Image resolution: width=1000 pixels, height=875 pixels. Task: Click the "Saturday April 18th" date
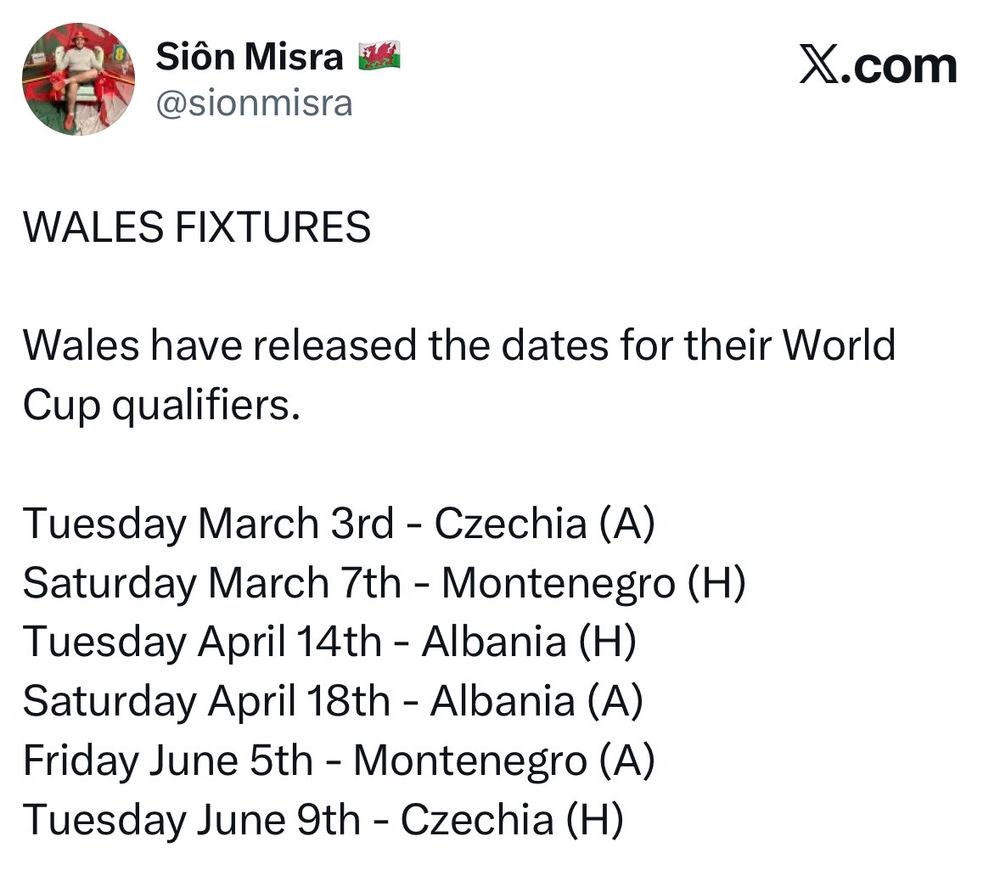coord(206,702)
